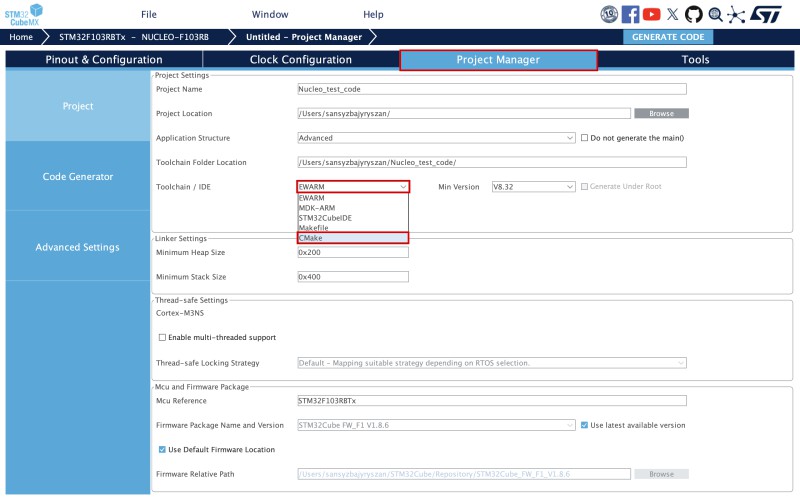Open the File menu
The height and width of the screenshot is (500, 800).
pyautogui.click(x=149, y=14)
